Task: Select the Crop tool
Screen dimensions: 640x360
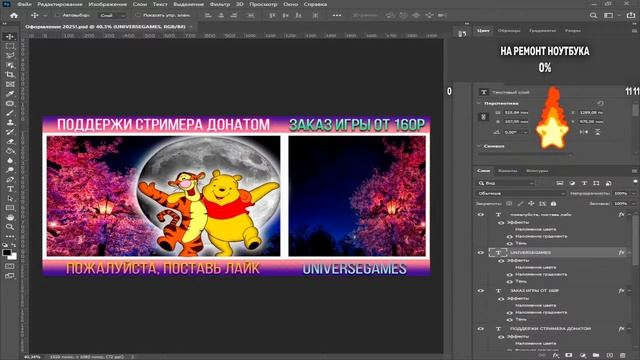Action: pos(10,75)
